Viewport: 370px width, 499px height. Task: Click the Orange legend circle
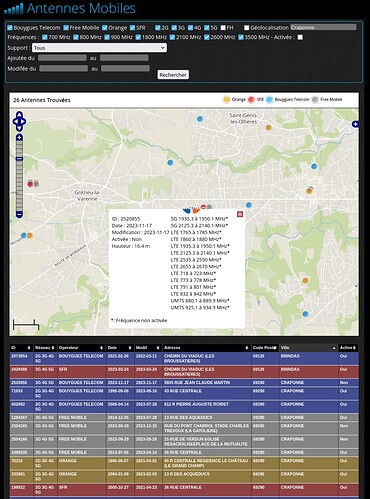tap(227, 99)
